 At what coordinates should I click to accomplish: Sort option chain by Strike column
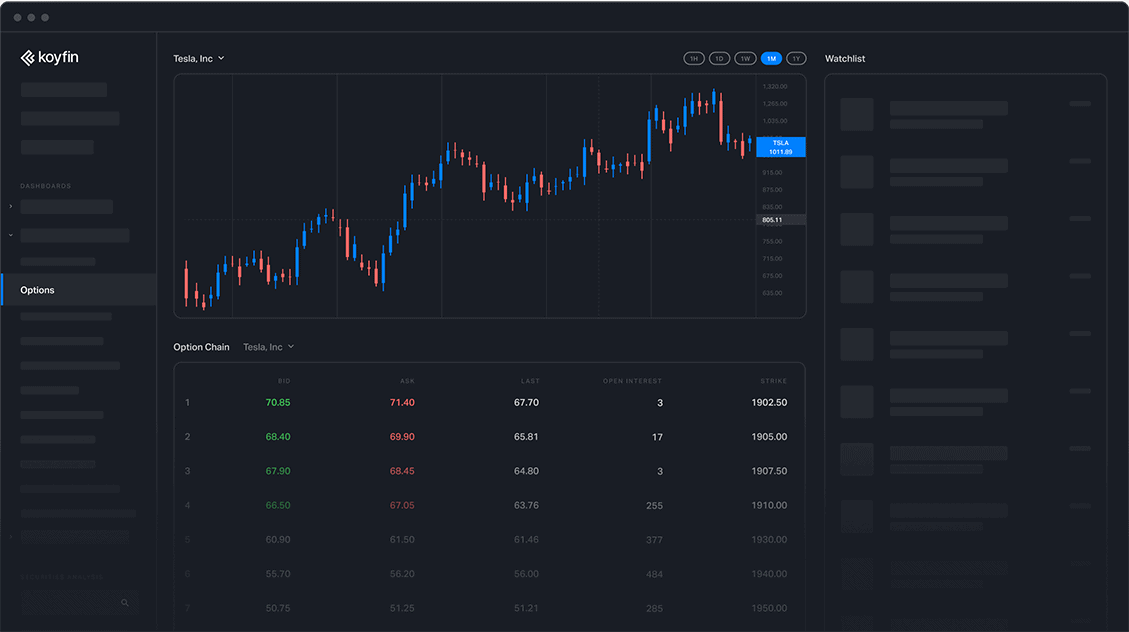[x=773, y=381]
